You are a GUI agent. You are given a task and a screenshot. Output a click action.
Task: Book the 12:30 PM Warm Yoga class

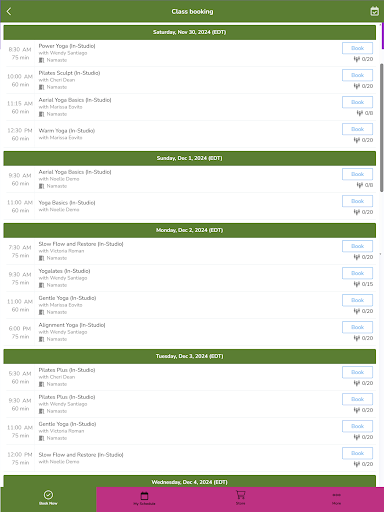pos(357,129)
